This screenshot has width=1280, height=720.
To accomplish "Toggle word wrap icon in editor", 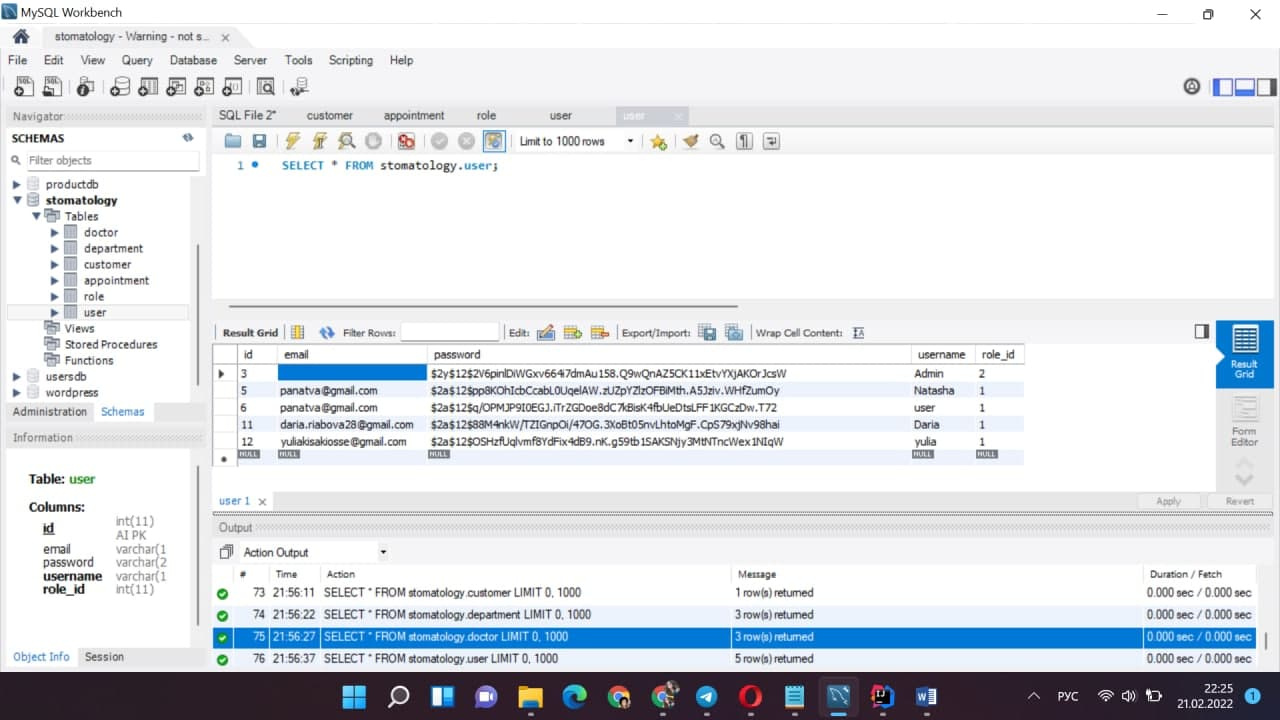I will 771,141.
